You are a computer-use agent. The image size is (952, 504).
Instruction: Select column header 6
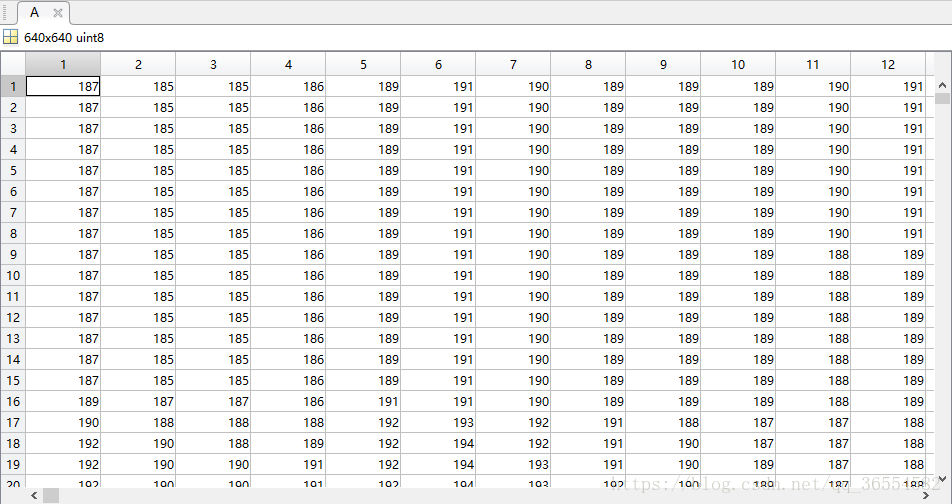pos(438,64)
